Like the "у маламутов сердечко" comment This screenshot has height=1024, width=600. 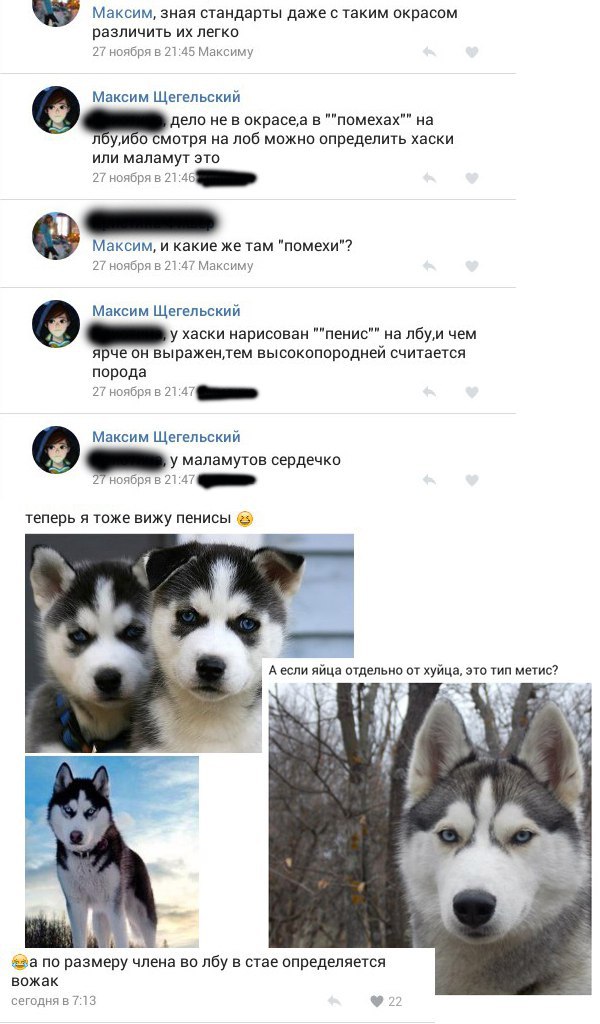click(472, 480)
